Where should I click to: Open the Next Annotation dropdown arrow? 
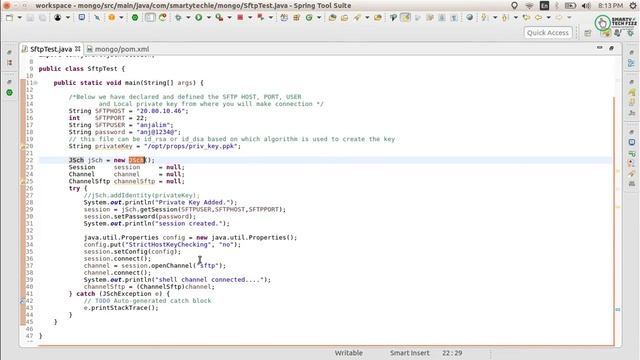point(495,18)
